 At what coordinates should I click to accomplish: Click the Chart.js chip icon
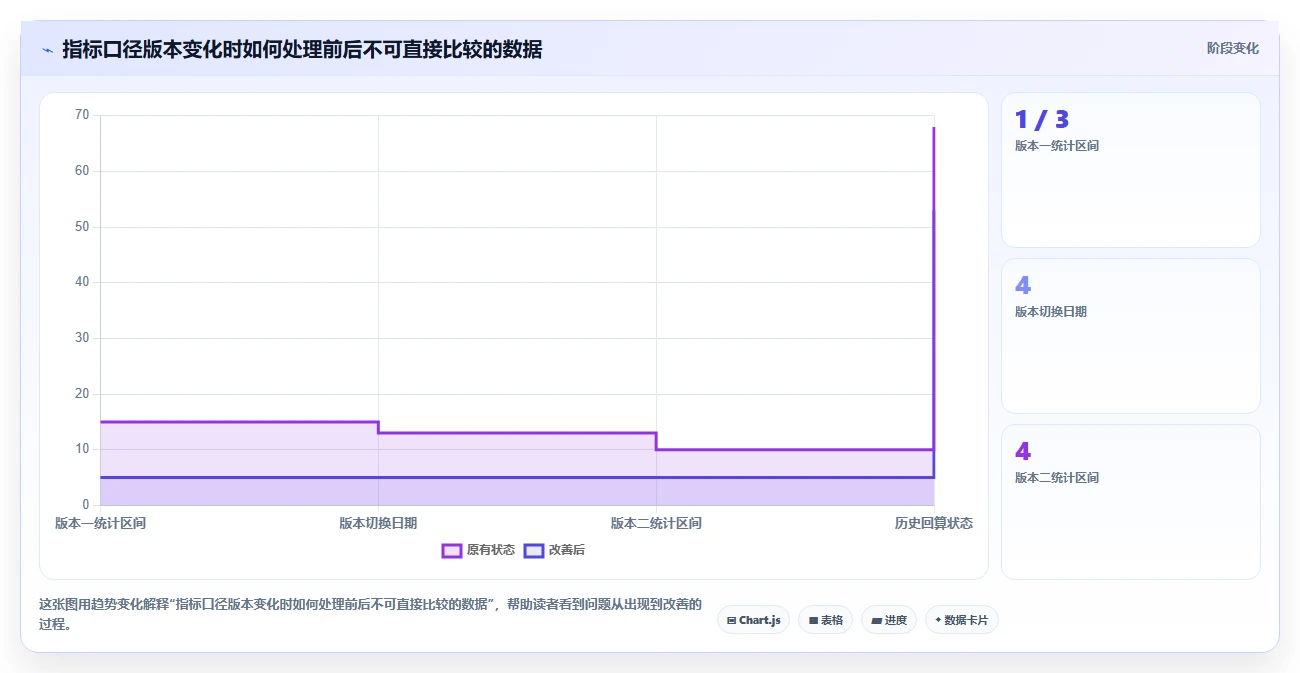click(731, 620)
